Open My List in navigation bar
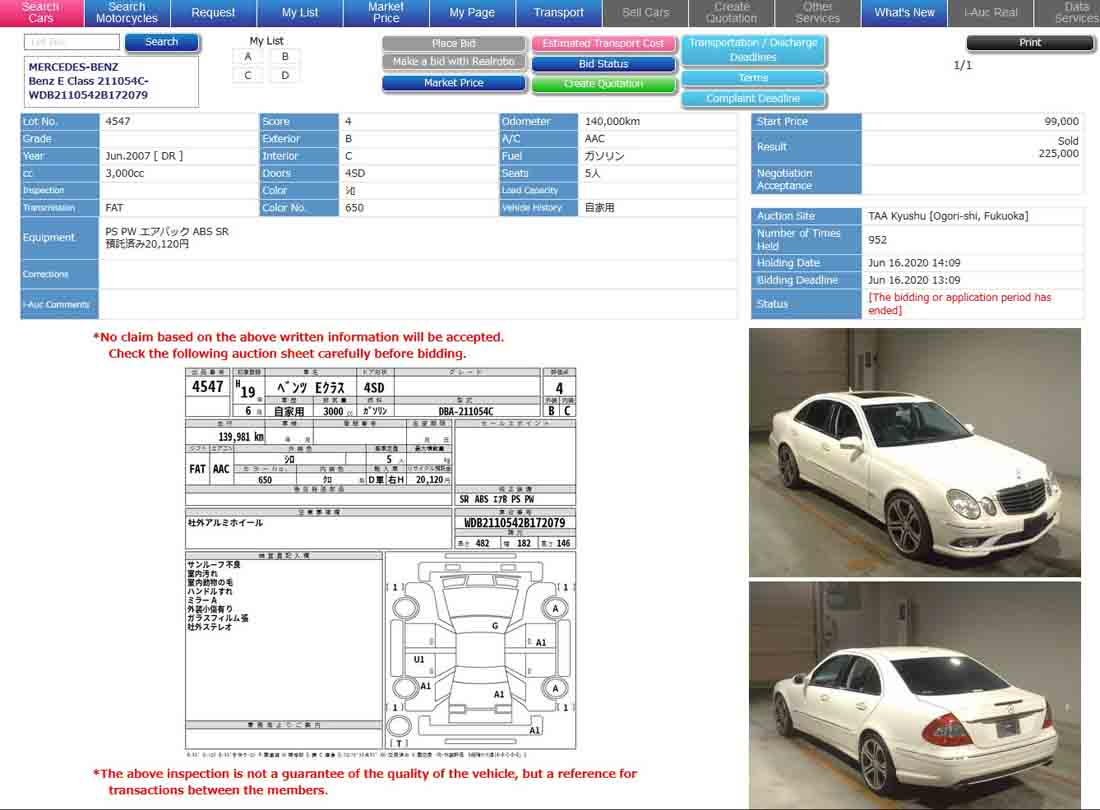 [x=300, y=13]
